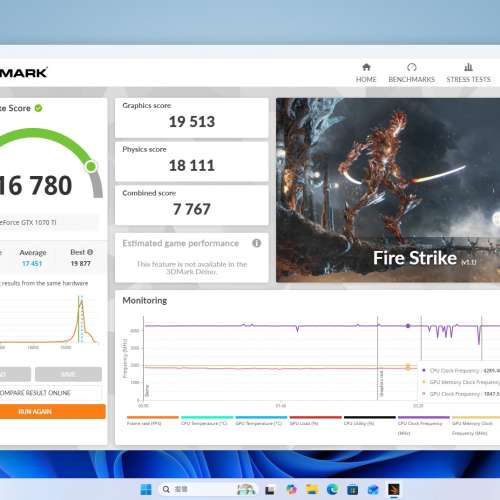Open Task View on the taskbar
The image size is (500, 500).
tap(270, 490)
